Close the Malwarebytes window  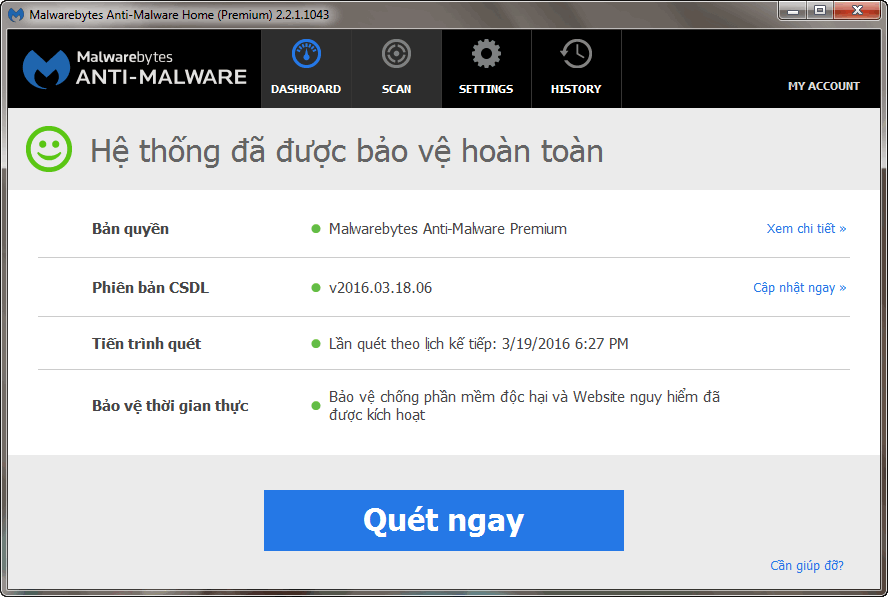click(857, 10)
